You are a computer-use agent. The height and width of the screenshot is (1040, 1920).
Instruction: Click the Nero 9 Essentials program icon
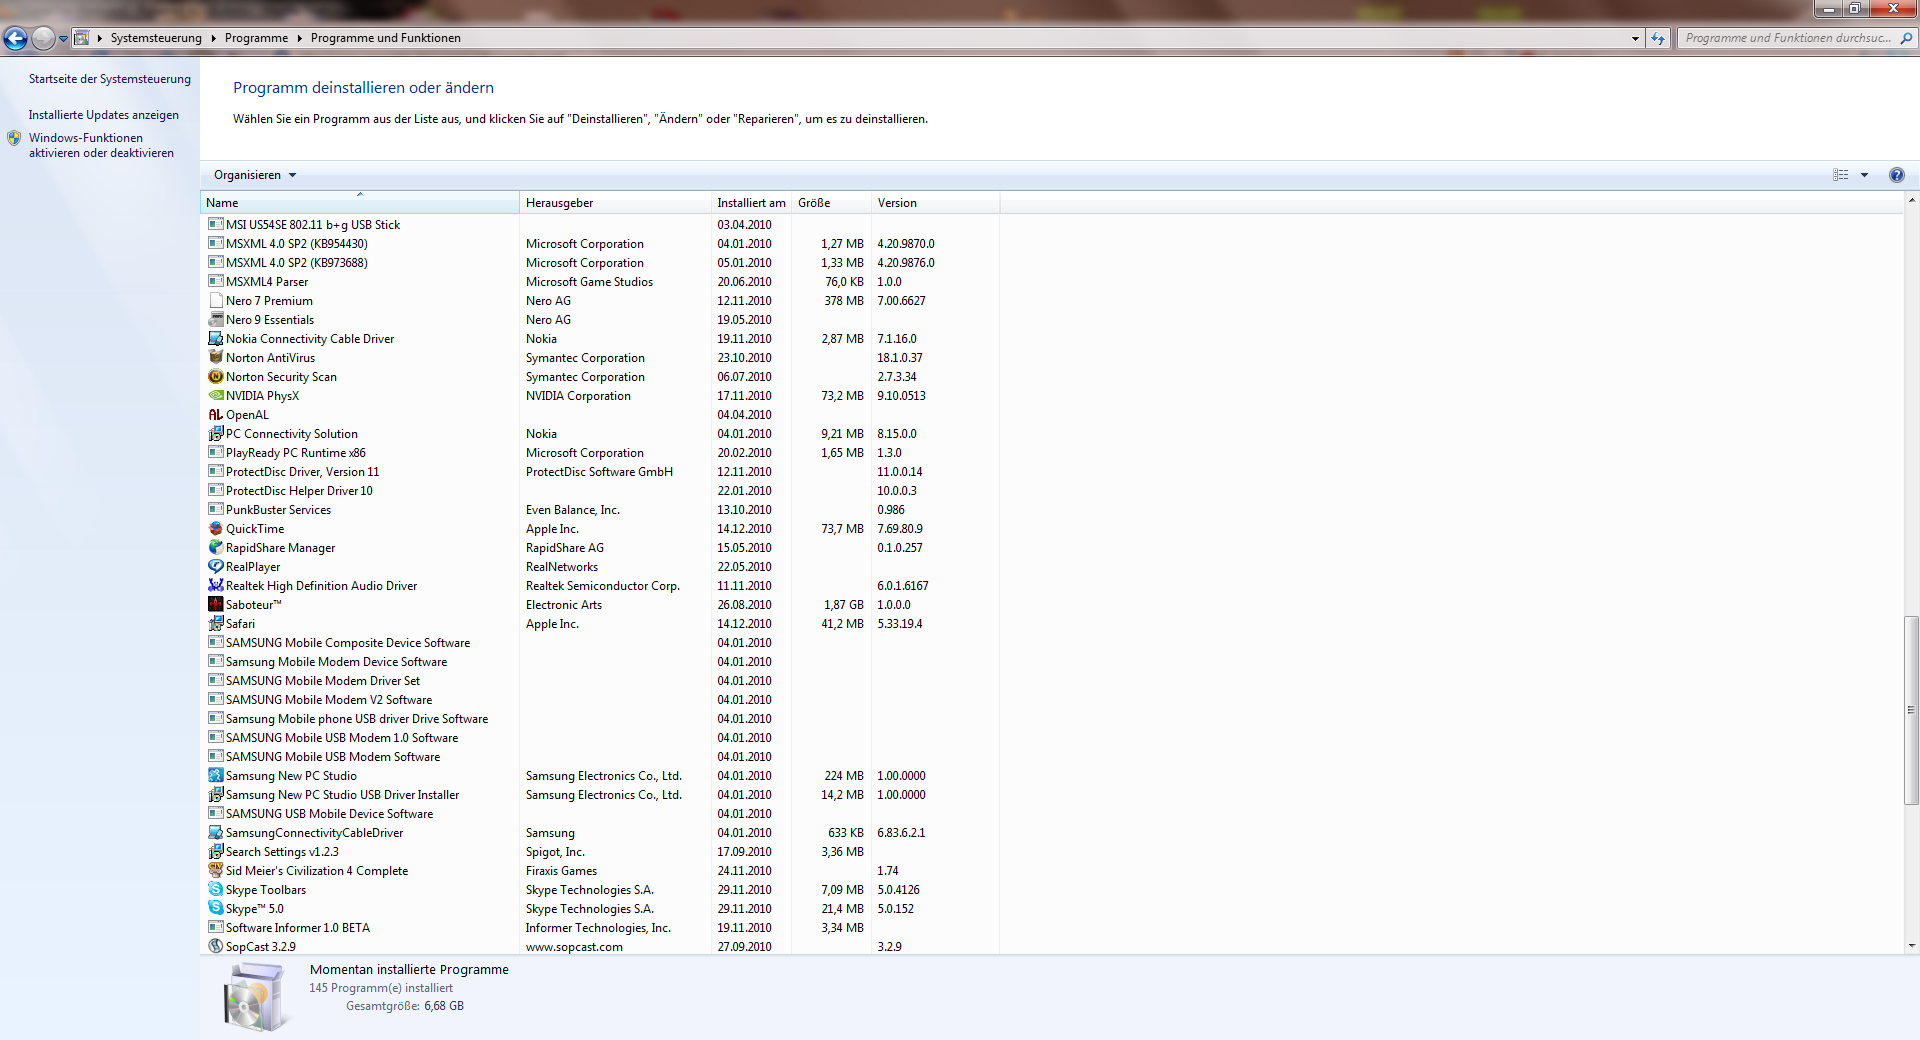215,320
